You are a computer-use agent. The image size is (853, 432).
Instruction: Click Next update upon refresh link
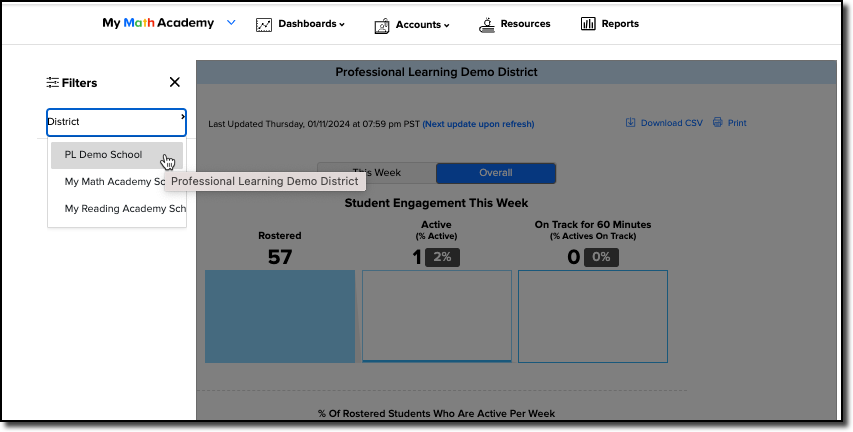[478, 124]
